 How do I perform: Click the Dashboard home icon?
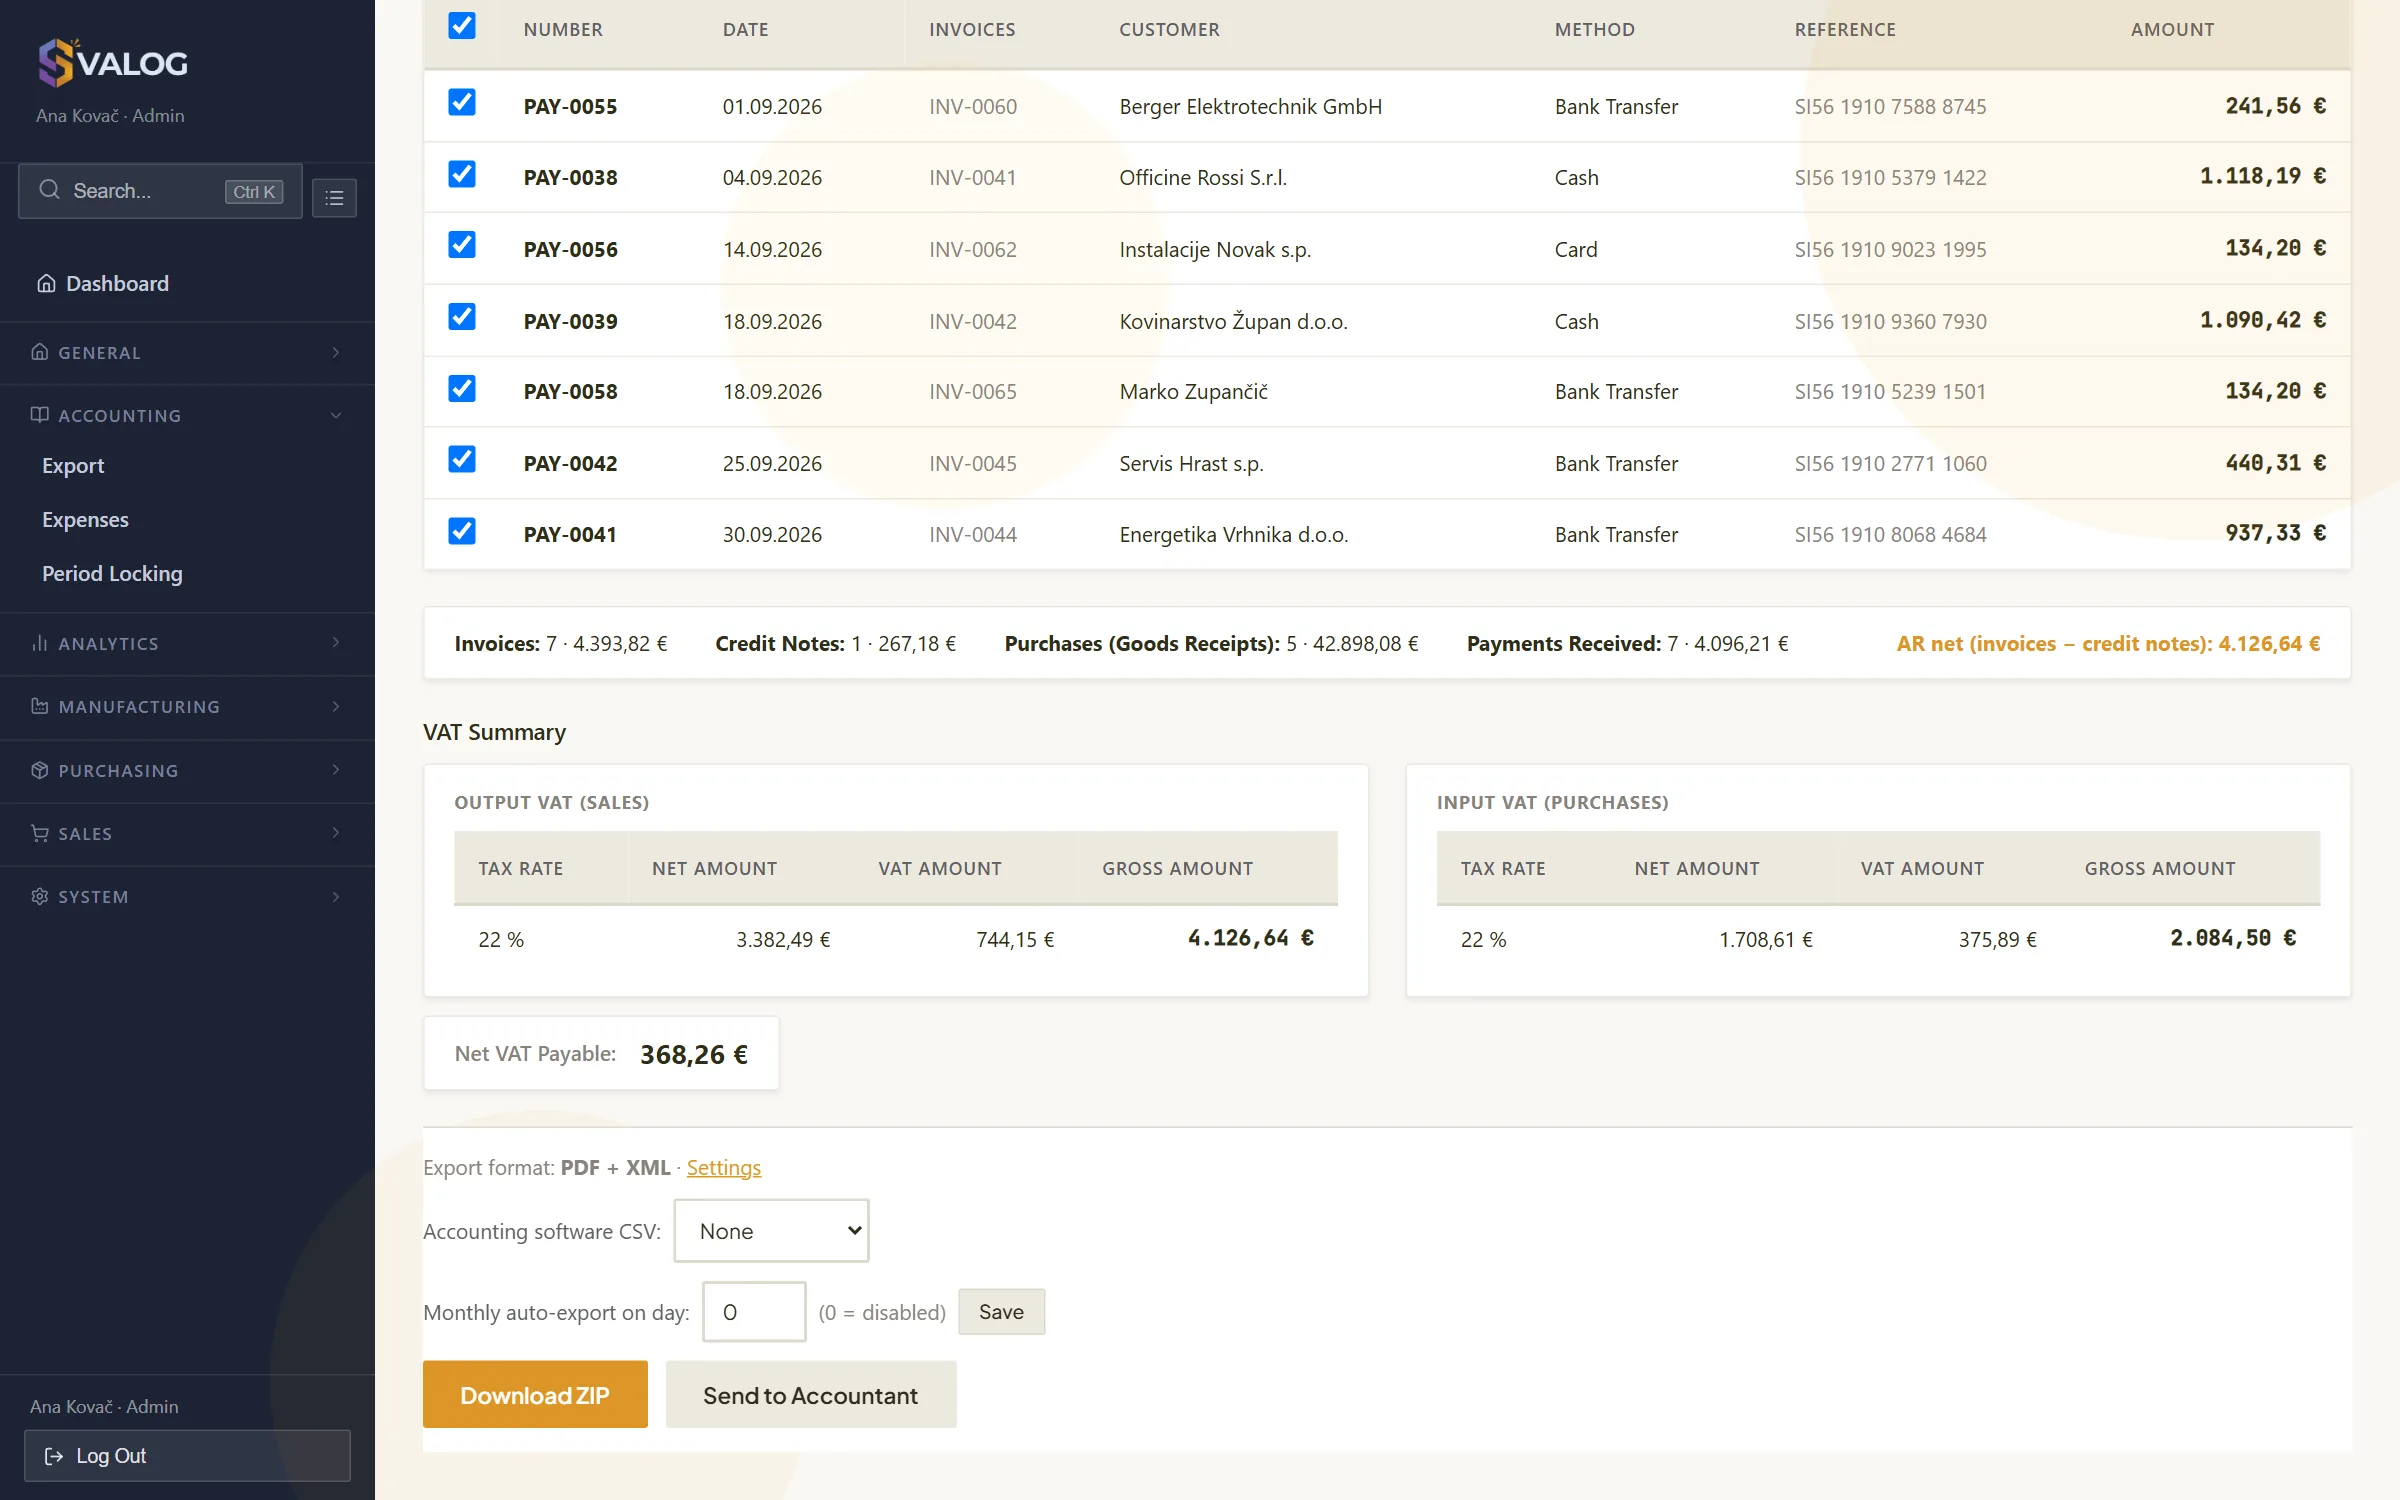[x=46, y=283]
